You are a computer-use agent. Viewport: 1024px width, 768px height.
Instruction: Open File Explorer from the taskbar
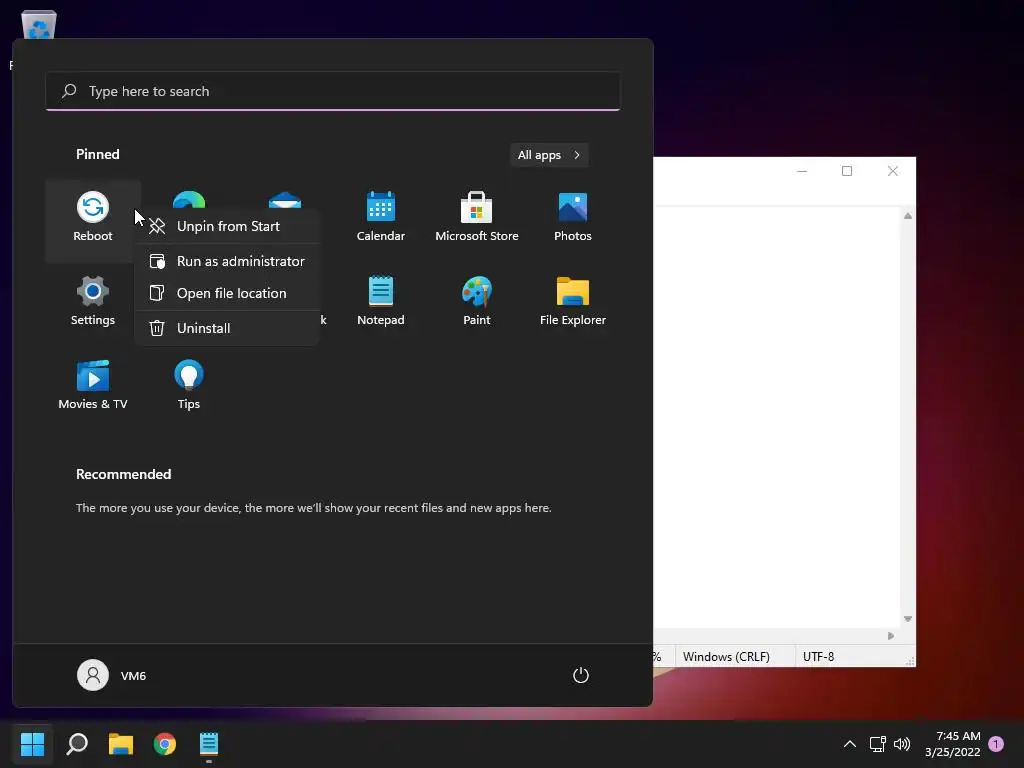coord(121,743)
